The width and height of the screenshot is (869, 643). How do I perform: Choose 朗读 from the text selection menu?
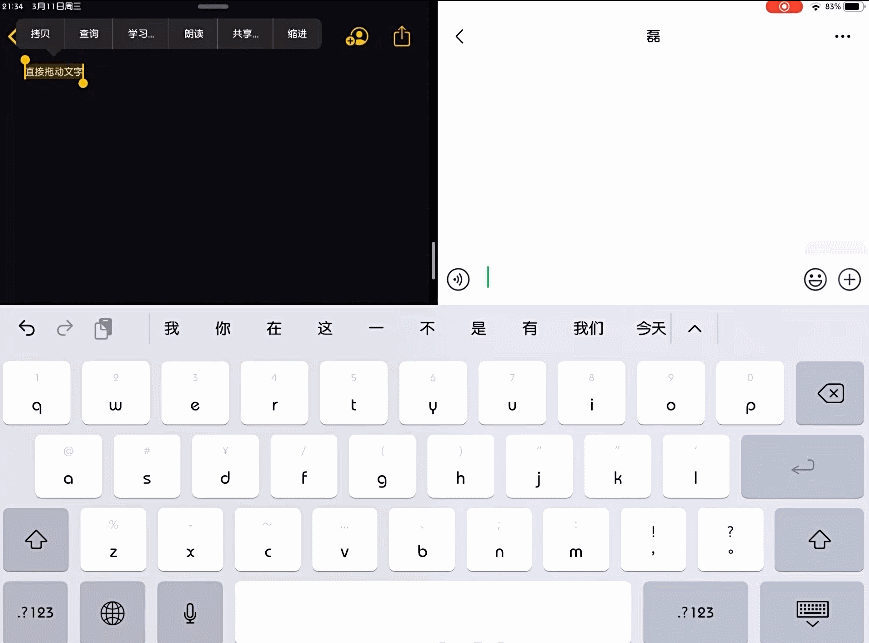194,34
